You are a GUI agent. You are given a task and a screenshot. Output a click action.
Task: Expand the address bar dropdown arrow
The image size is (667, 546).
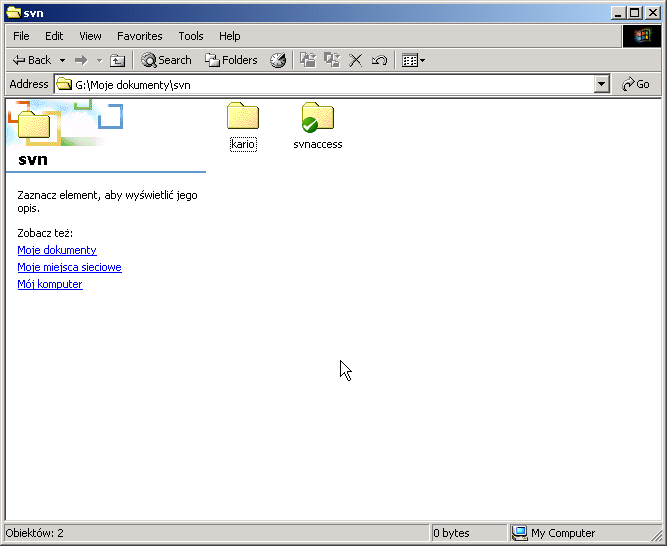pyautogui.click(x=601, y=85)
